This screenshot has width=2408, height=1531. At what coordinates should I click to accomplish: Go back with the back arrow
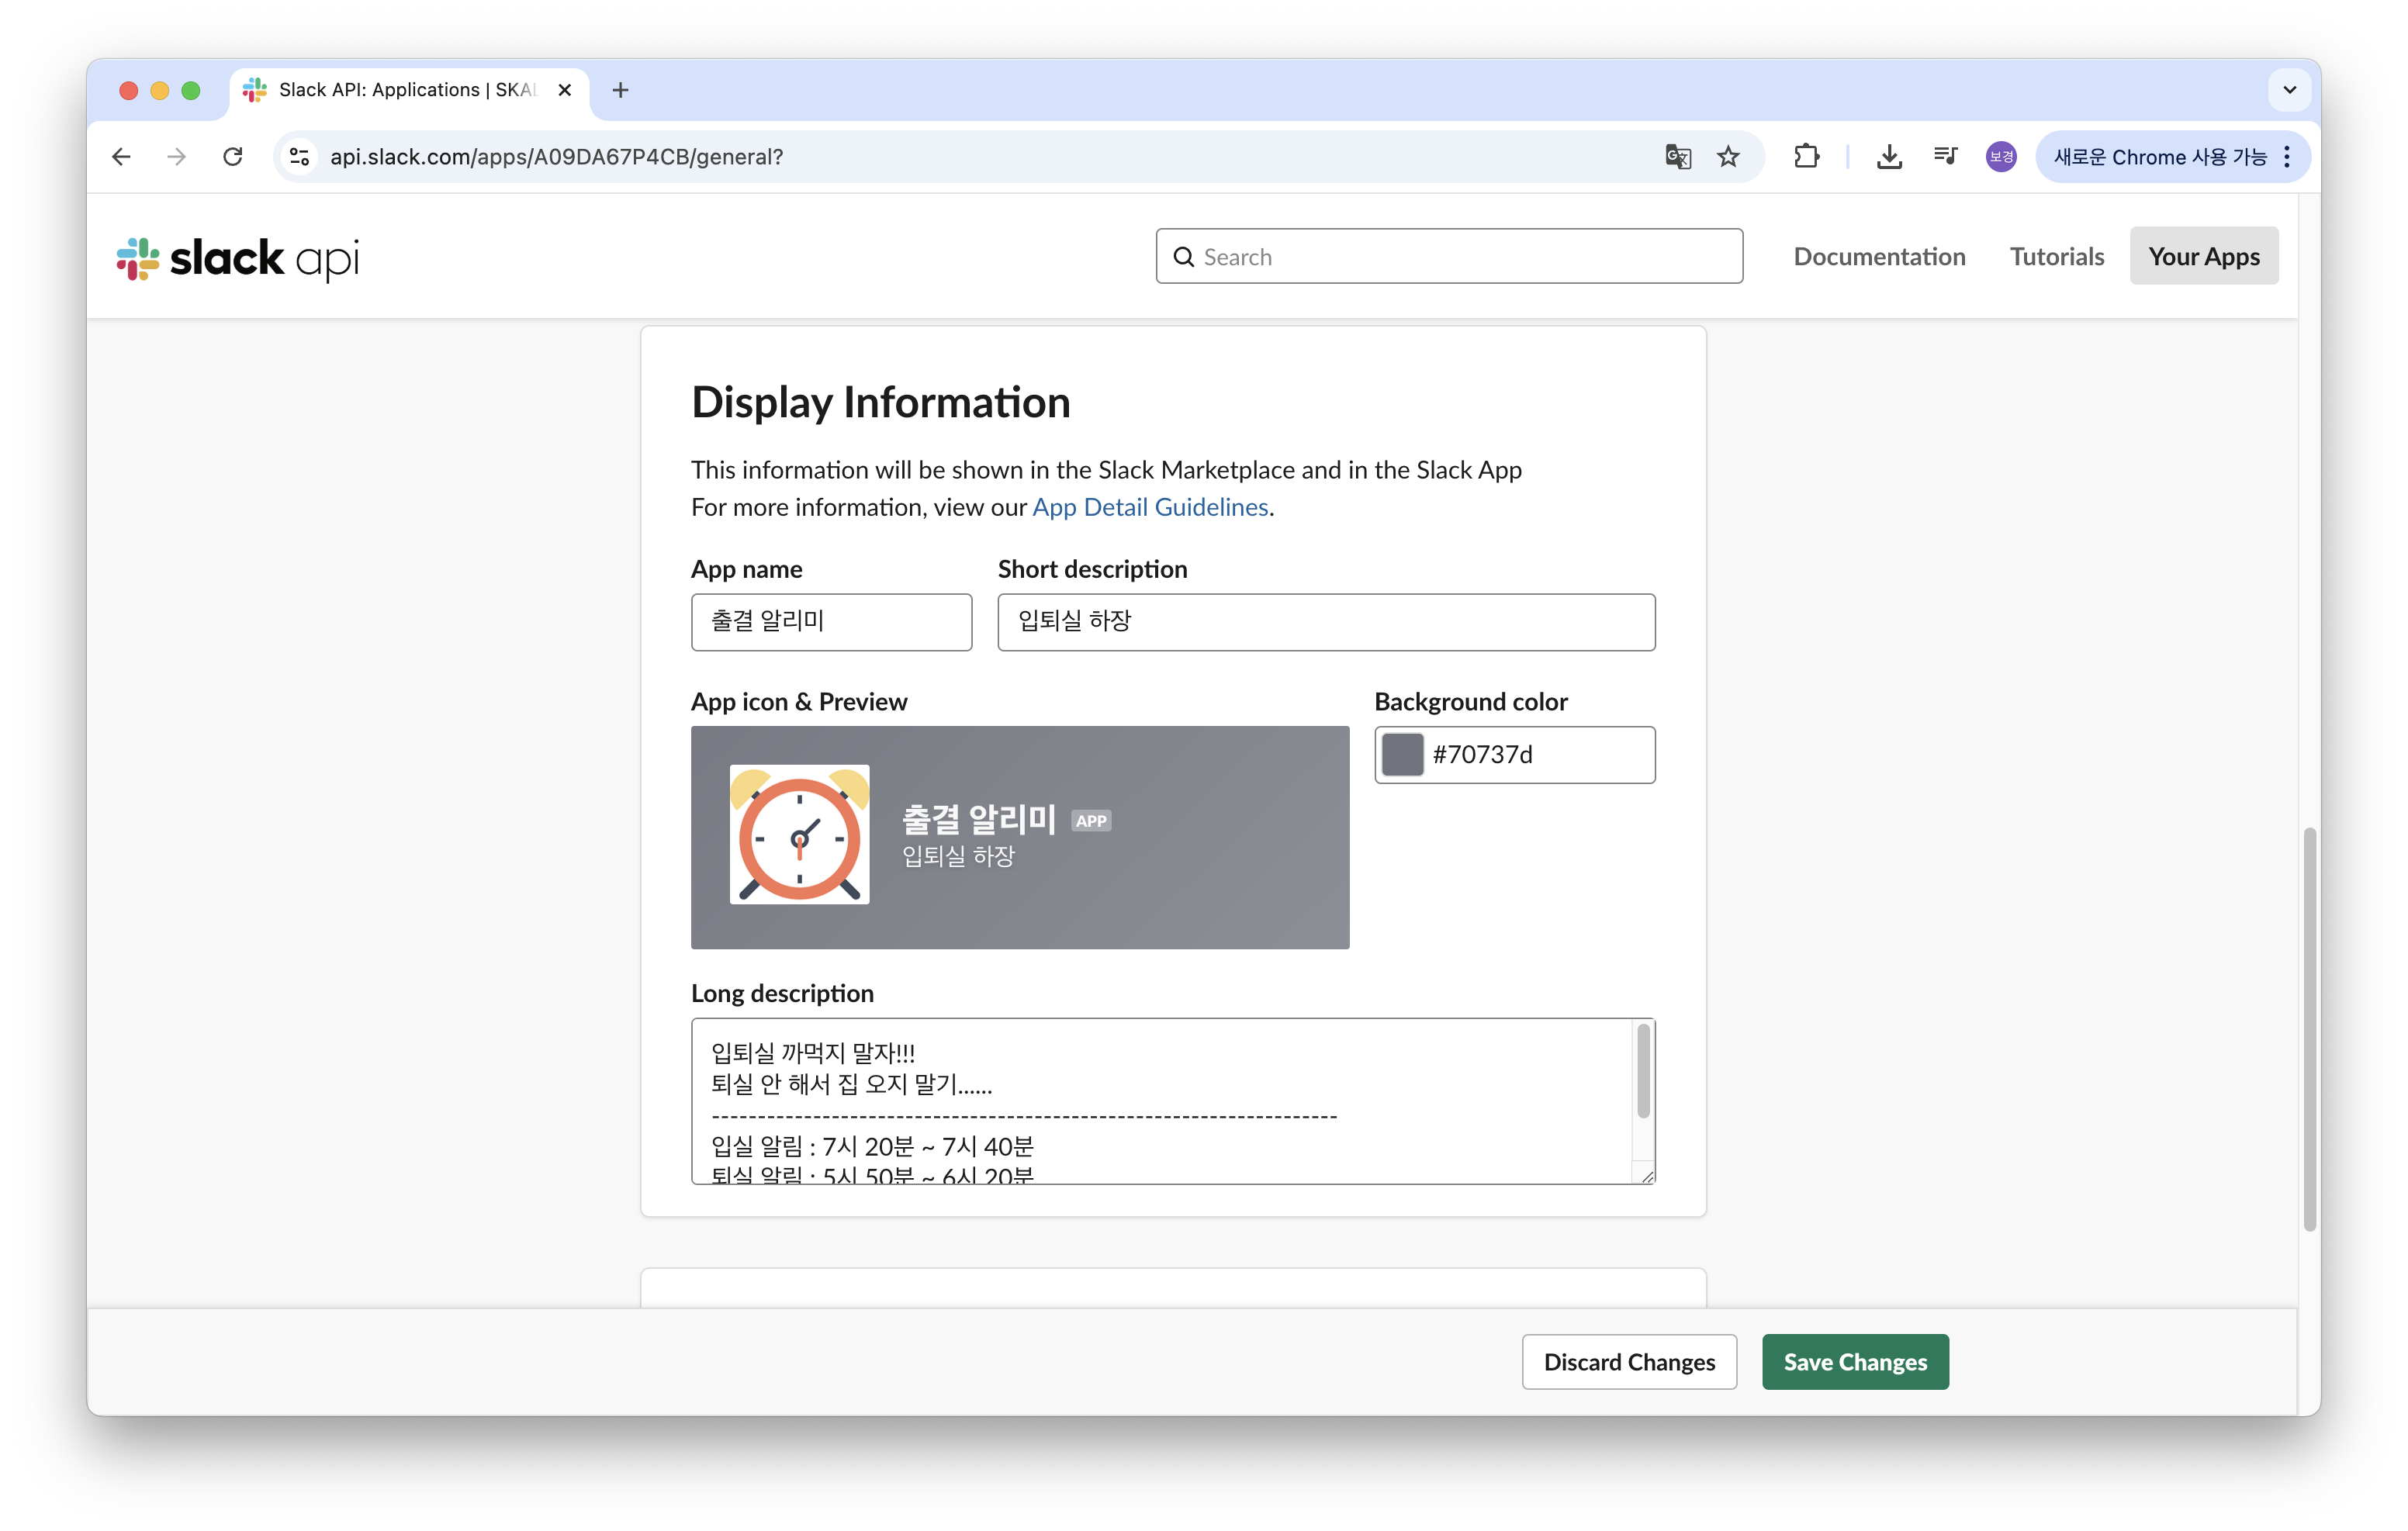122,157
